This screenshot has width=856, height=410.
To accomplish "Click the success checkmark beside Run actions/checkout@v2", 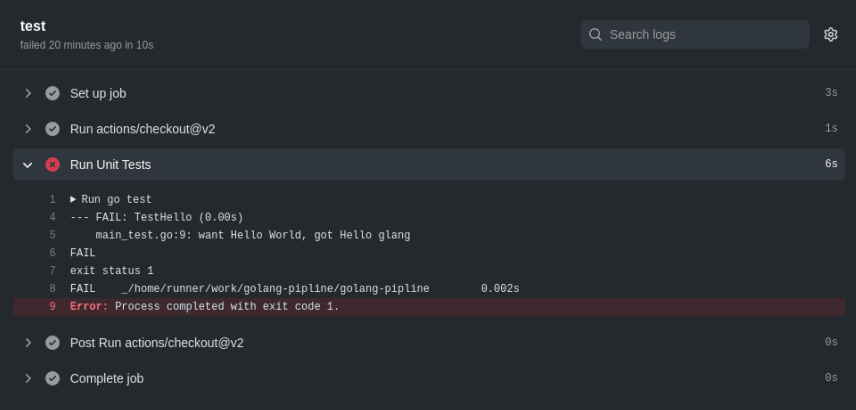I will tap(53, 129).
